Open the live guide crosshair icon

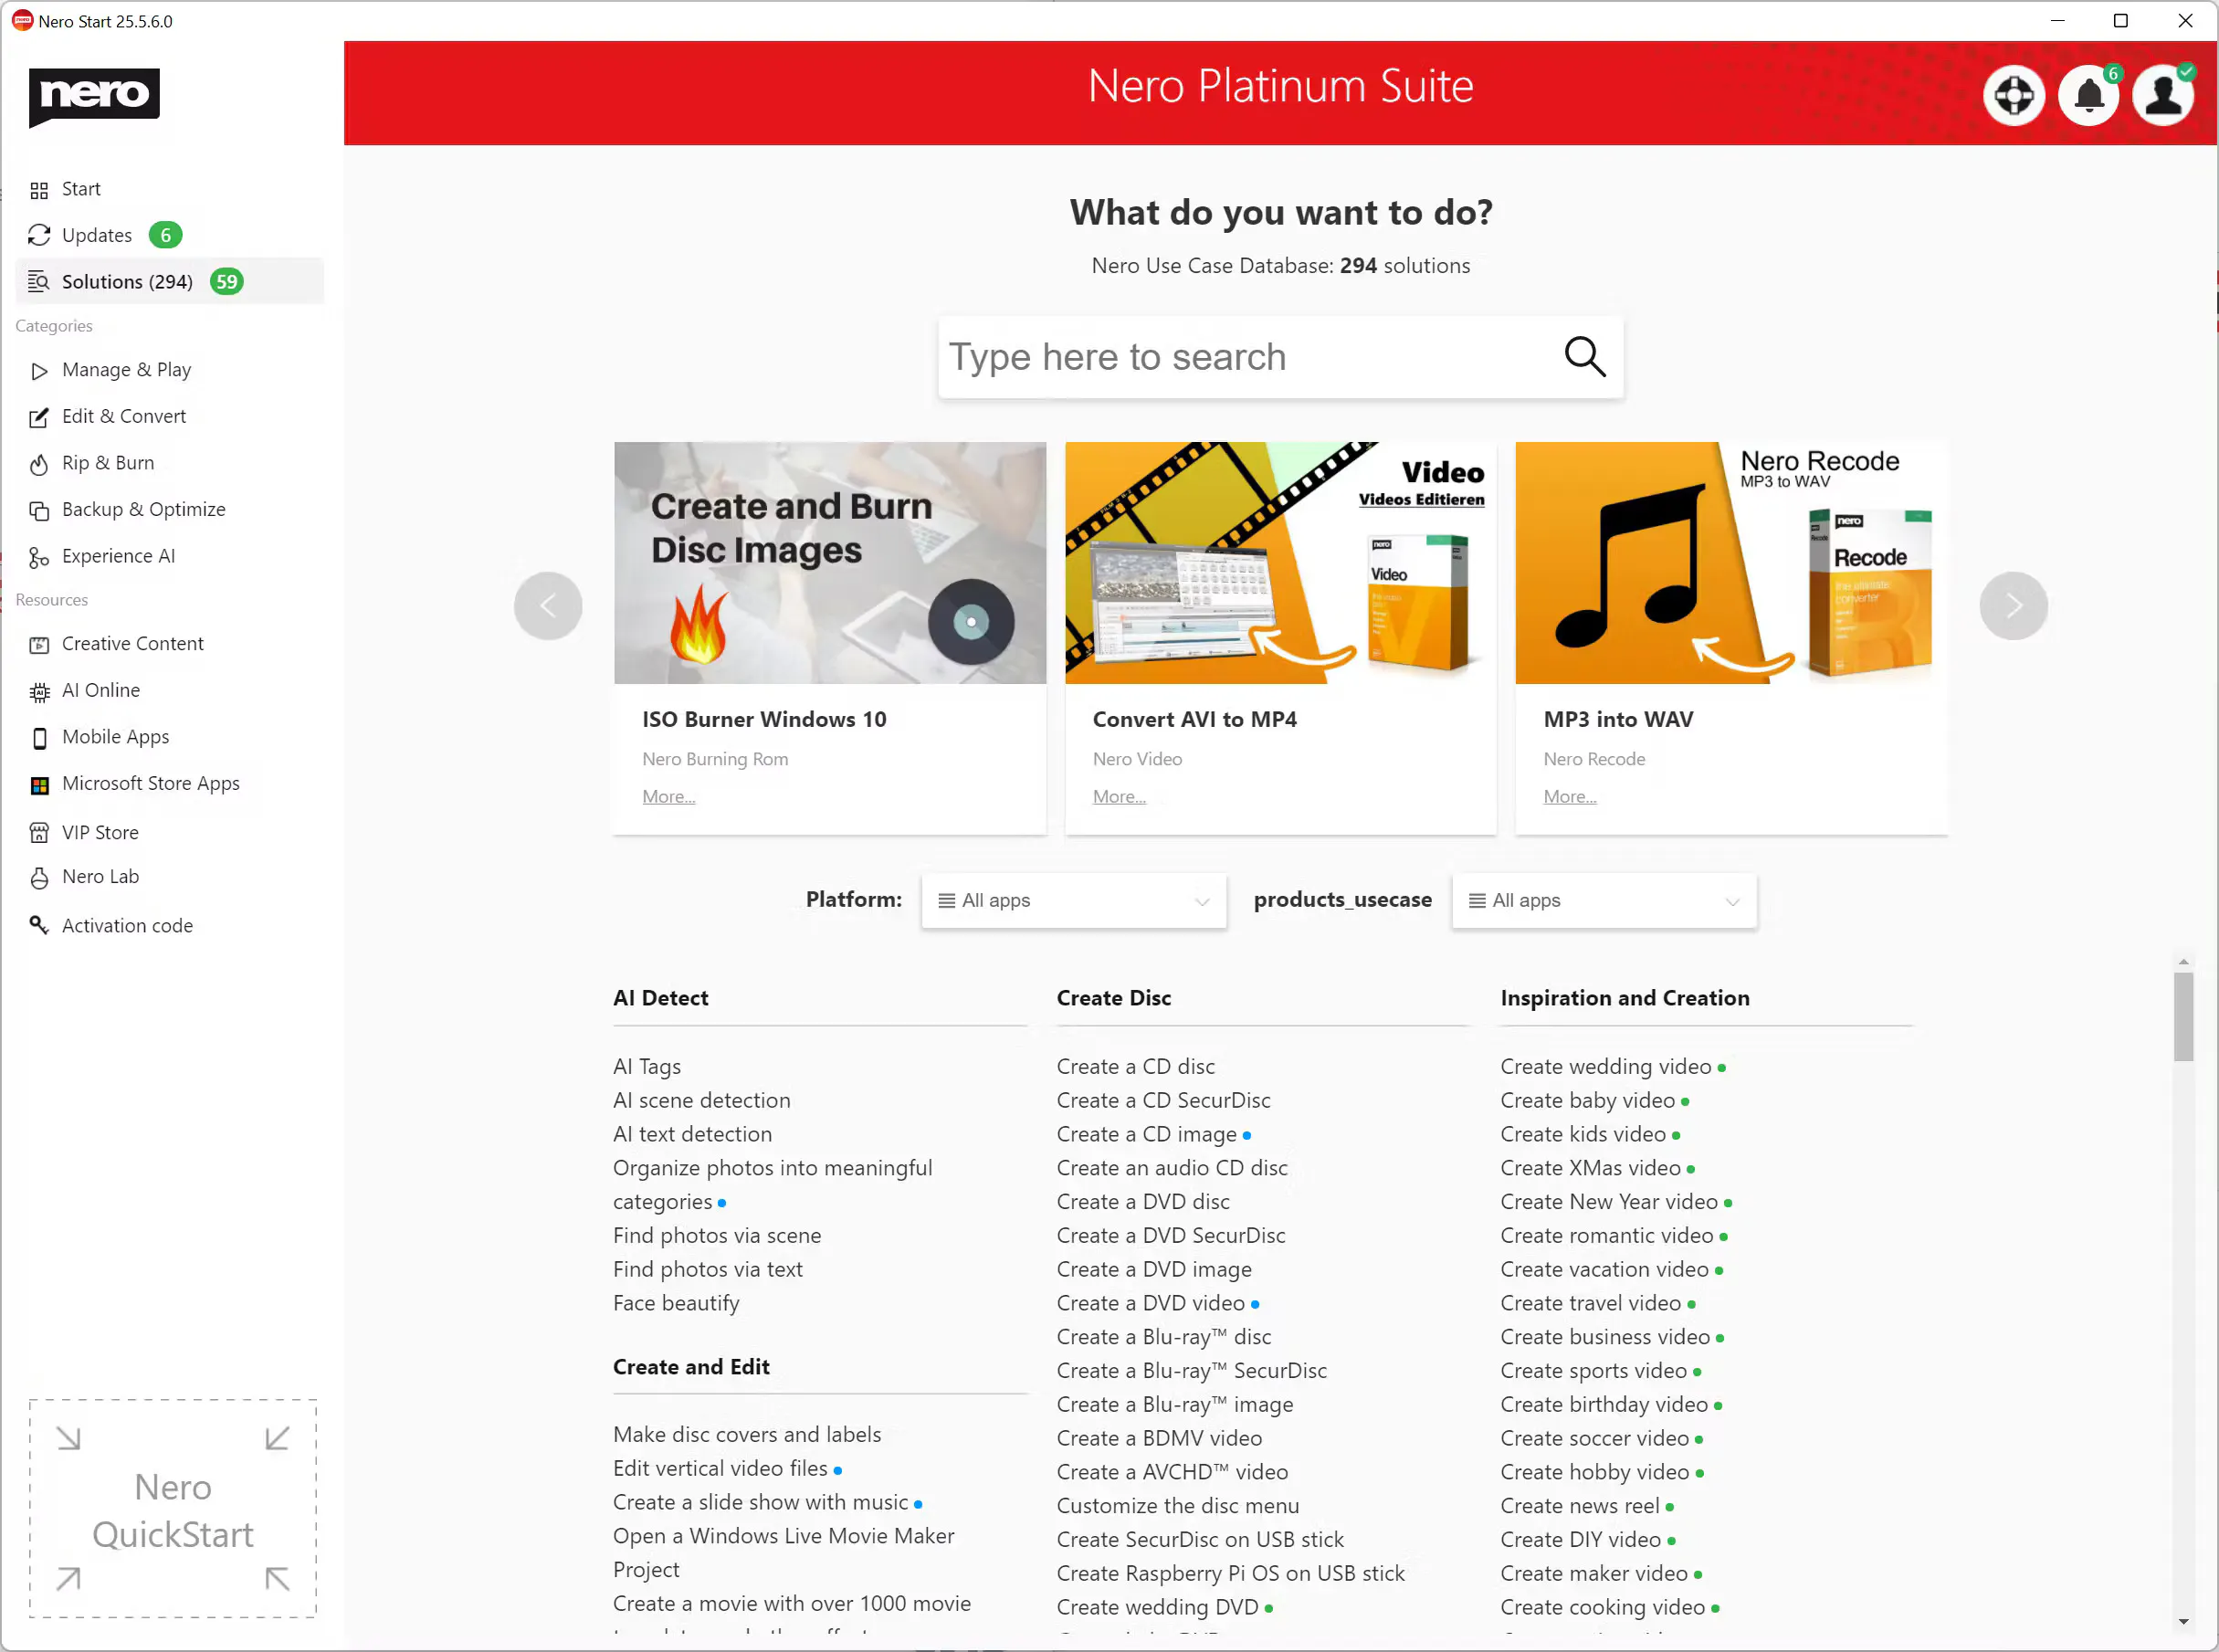click(2014, 96)
